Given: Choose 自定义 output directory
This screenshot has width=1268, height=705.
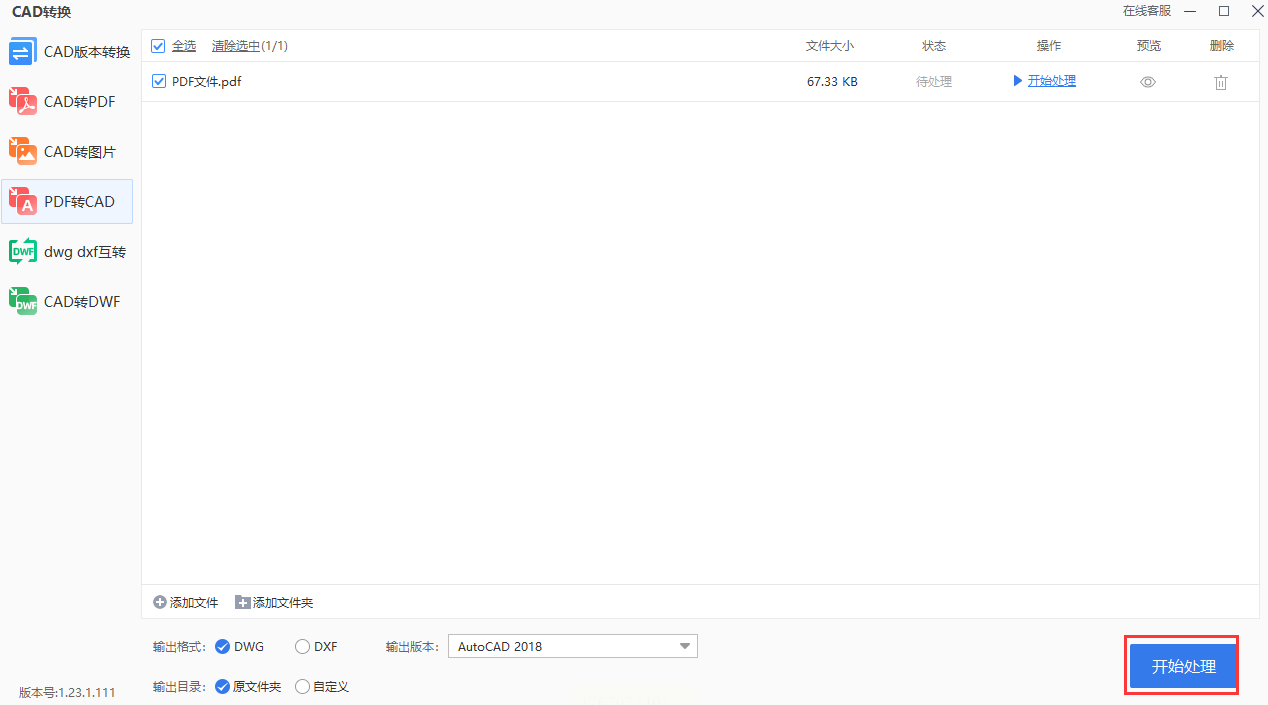Looking at the screenshot, I should (302, 687).
